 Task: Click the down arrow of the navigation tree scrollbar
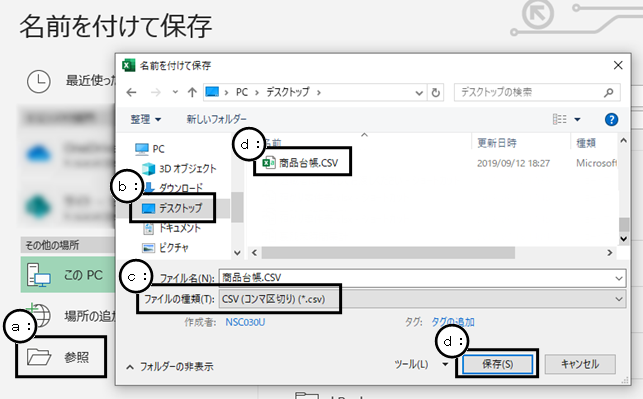(237, 253)
